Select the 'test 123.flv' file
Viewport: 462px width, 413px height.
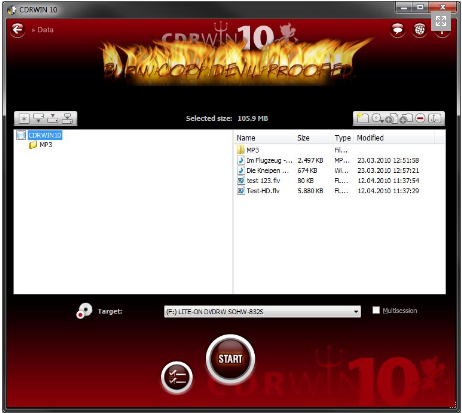(263, 180)
